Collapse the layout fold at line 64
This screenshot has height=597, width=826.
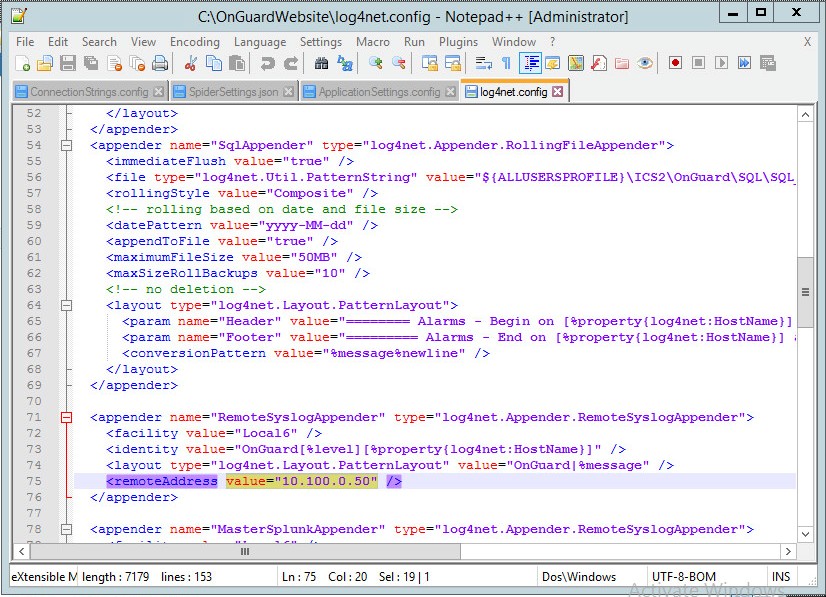click(x=66, y=305)
